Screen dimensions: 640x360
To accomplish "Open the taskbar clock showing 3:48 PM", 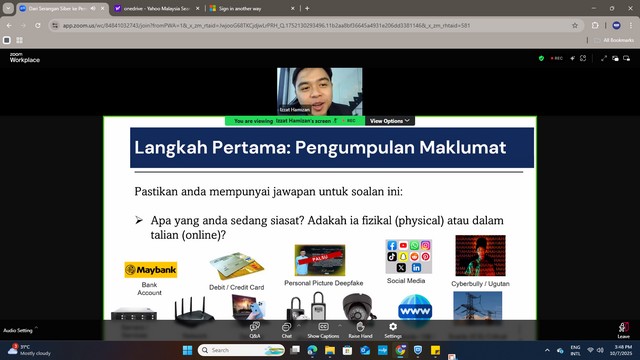I will 621,350.
